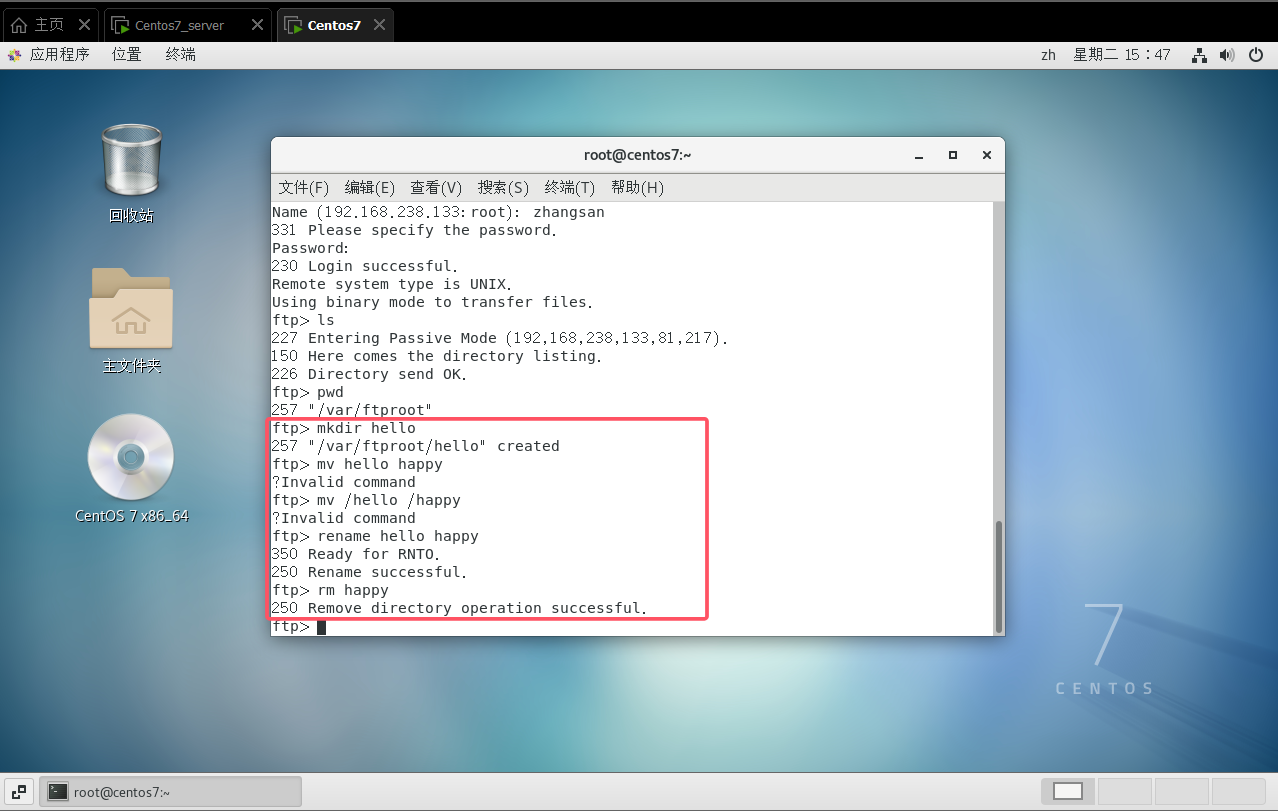The height and width of the screenshot is (811, 1278).
Task: Open the 位置 places menu
Action: point(127,55)
